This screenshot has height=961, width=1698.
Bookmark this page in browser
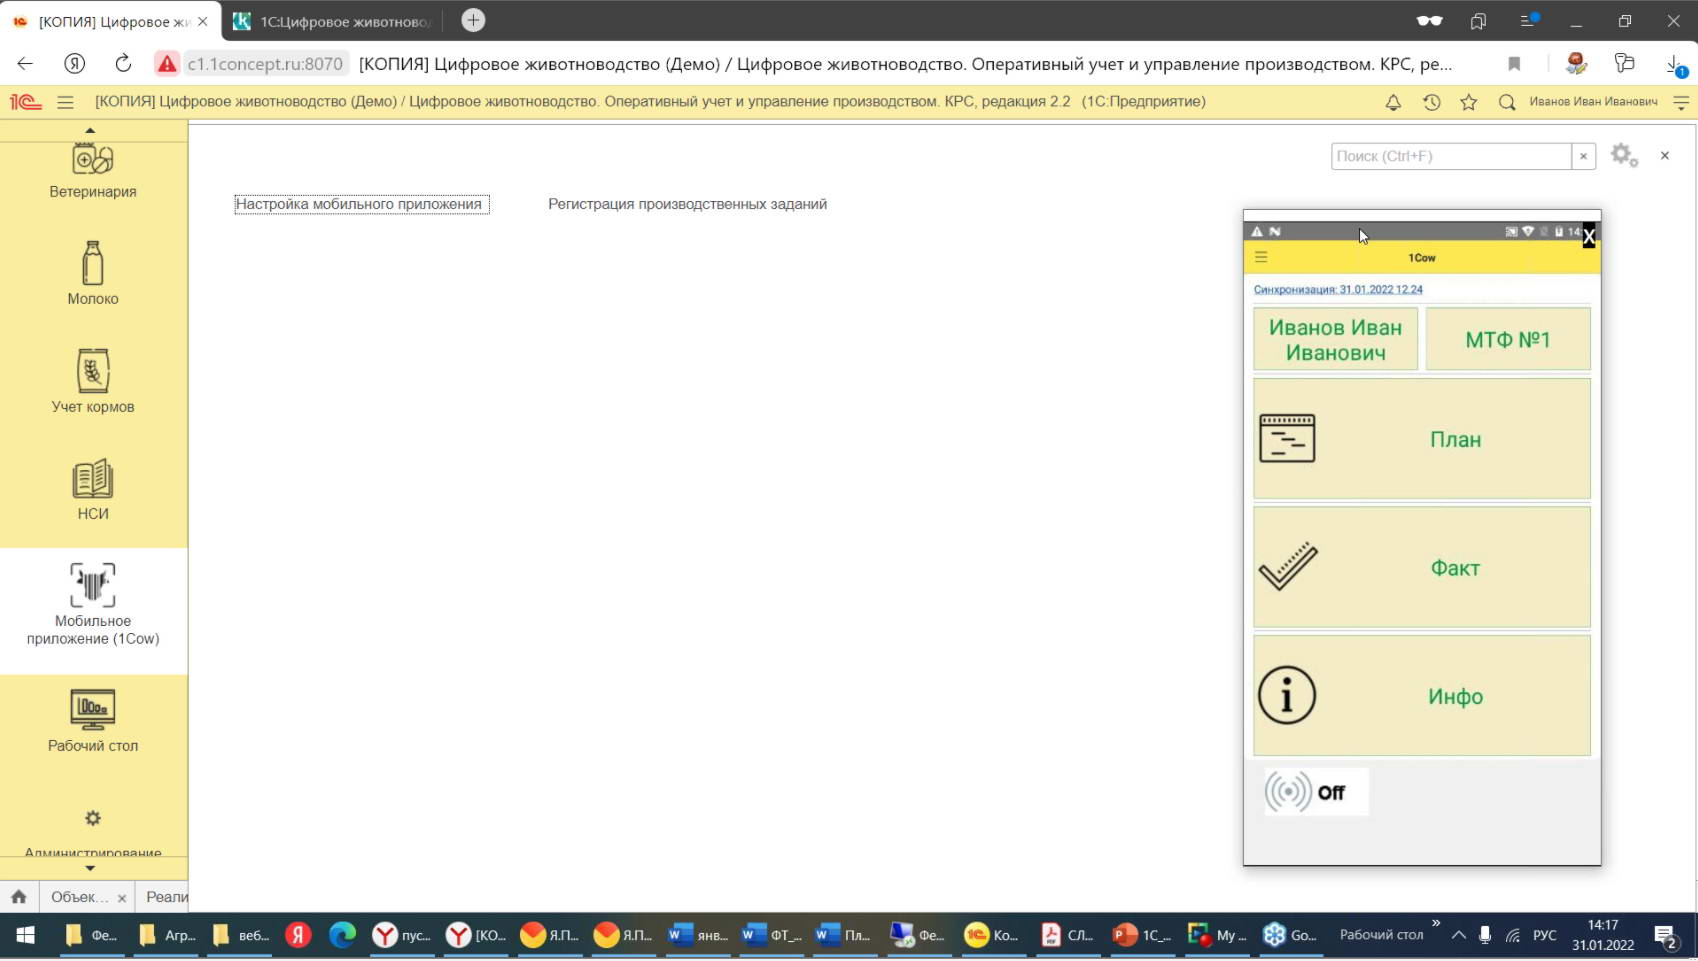[1514, 64]
